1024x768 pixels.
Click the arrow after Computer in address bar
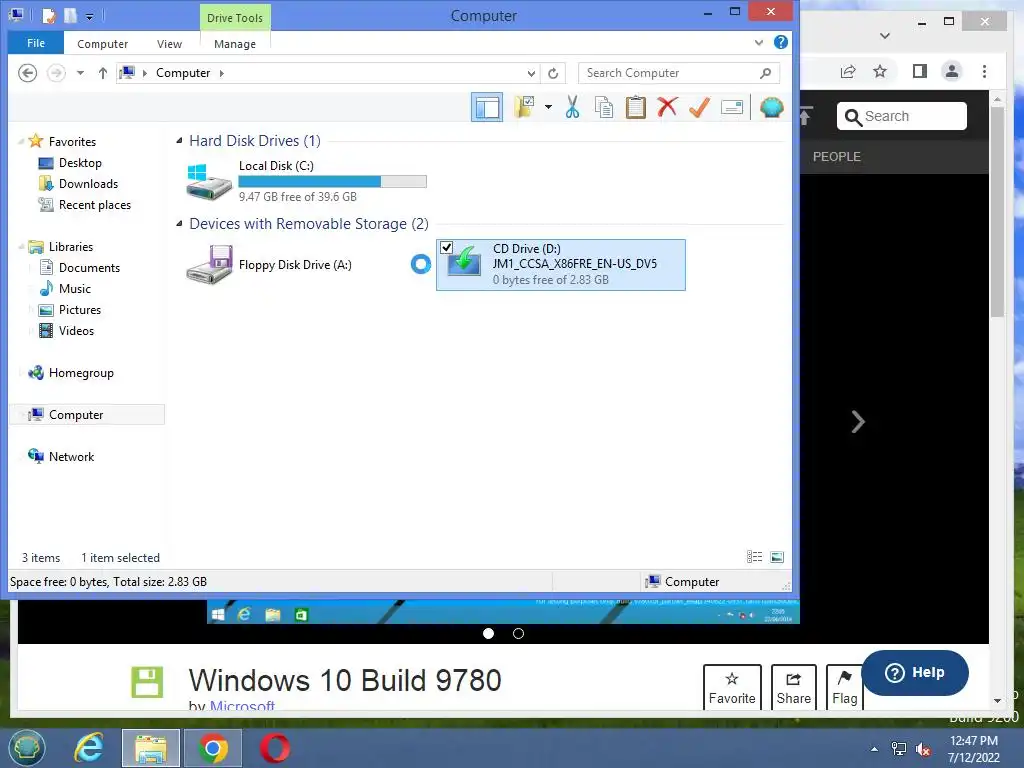click(x=221, y=73)
